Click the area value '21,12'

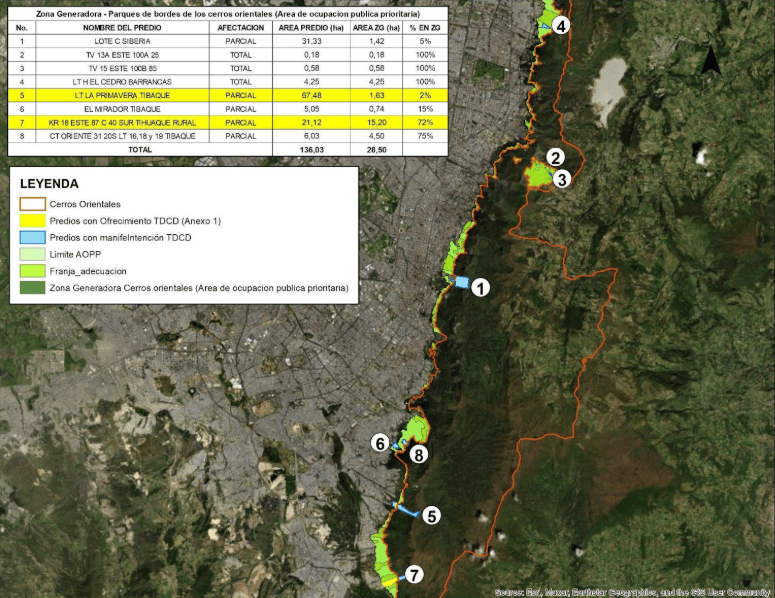pyautogui.click(x=311, y=123)
